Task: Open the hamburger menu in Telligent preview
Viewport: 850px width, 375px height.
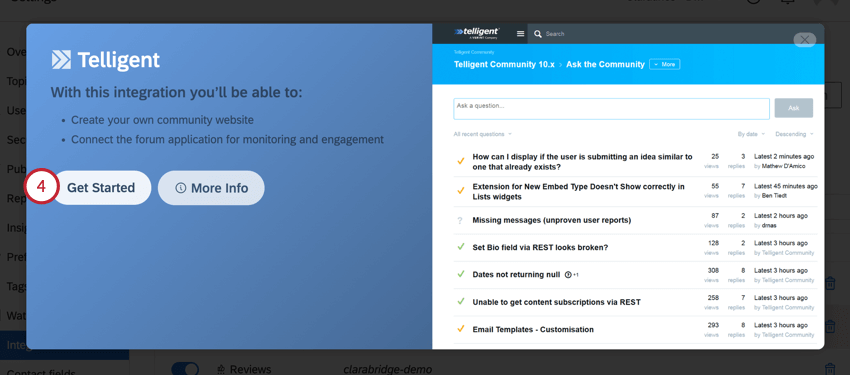Action: (x=520, y=34)
